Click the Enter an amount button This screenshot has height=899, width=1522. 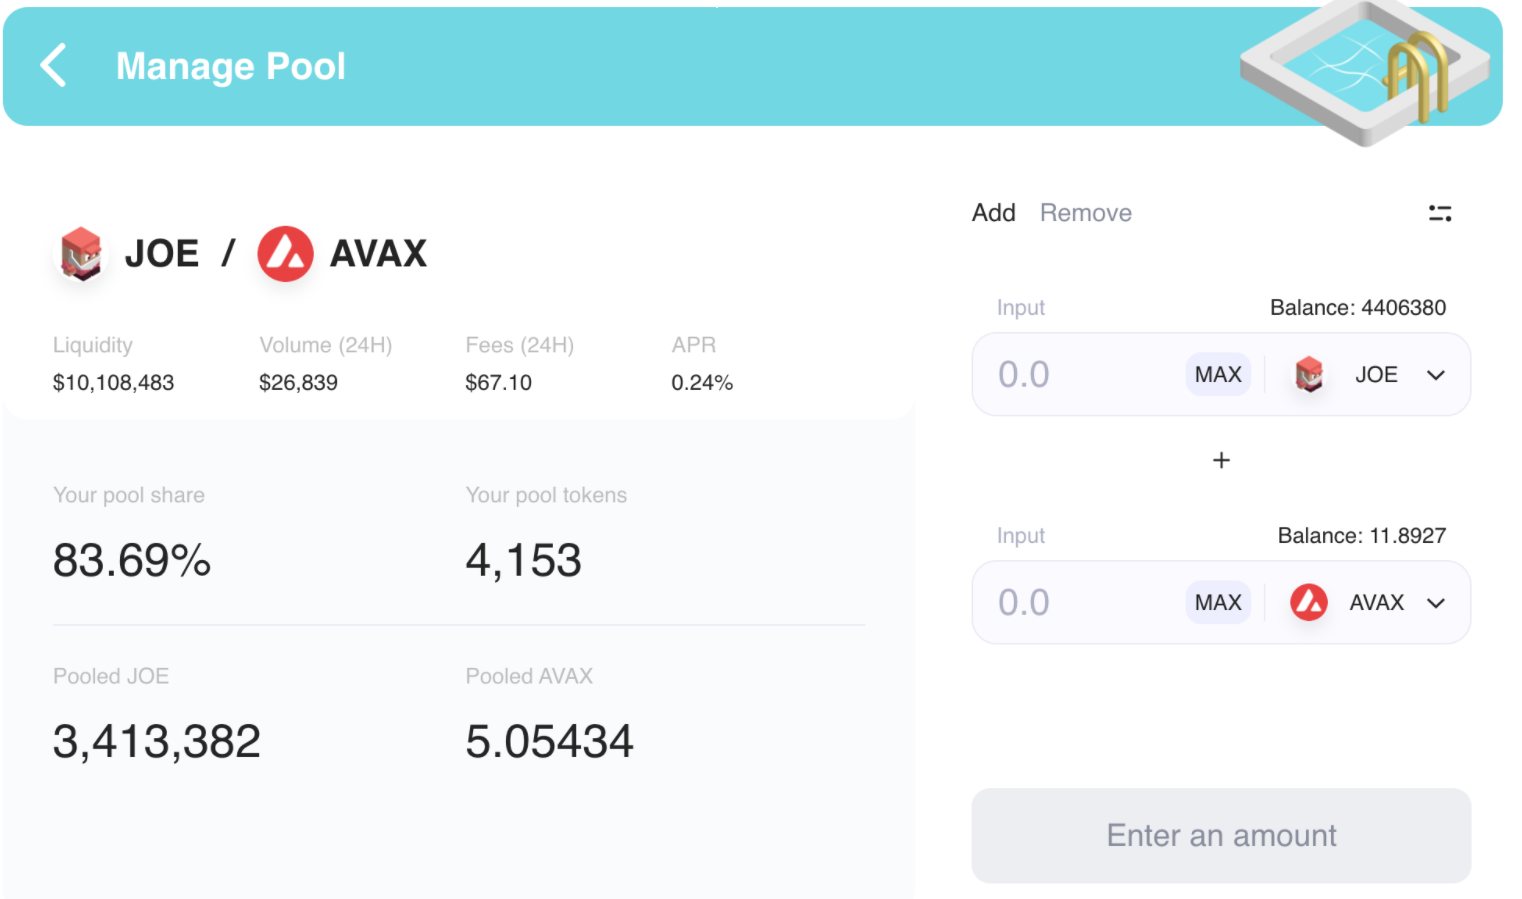point(1221,835)
